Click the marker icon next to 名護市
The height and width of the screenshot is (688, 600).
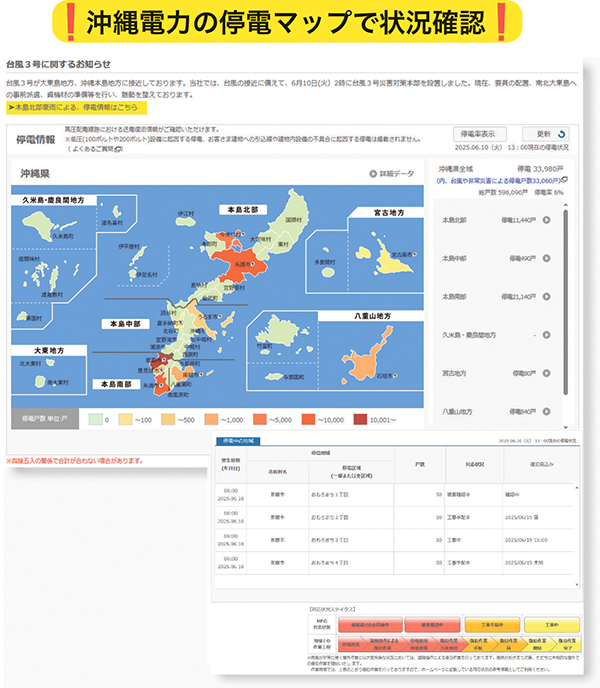(253, 264)
